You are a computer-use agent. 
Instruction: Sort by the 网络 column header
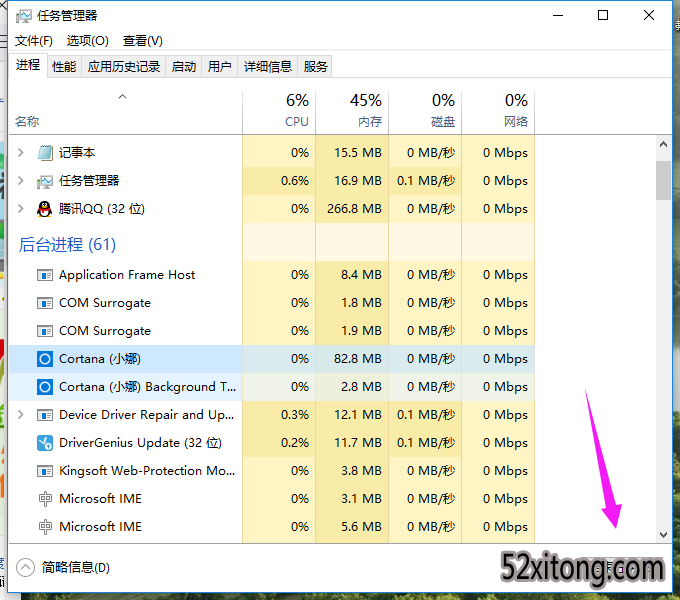tap(498, 112)
